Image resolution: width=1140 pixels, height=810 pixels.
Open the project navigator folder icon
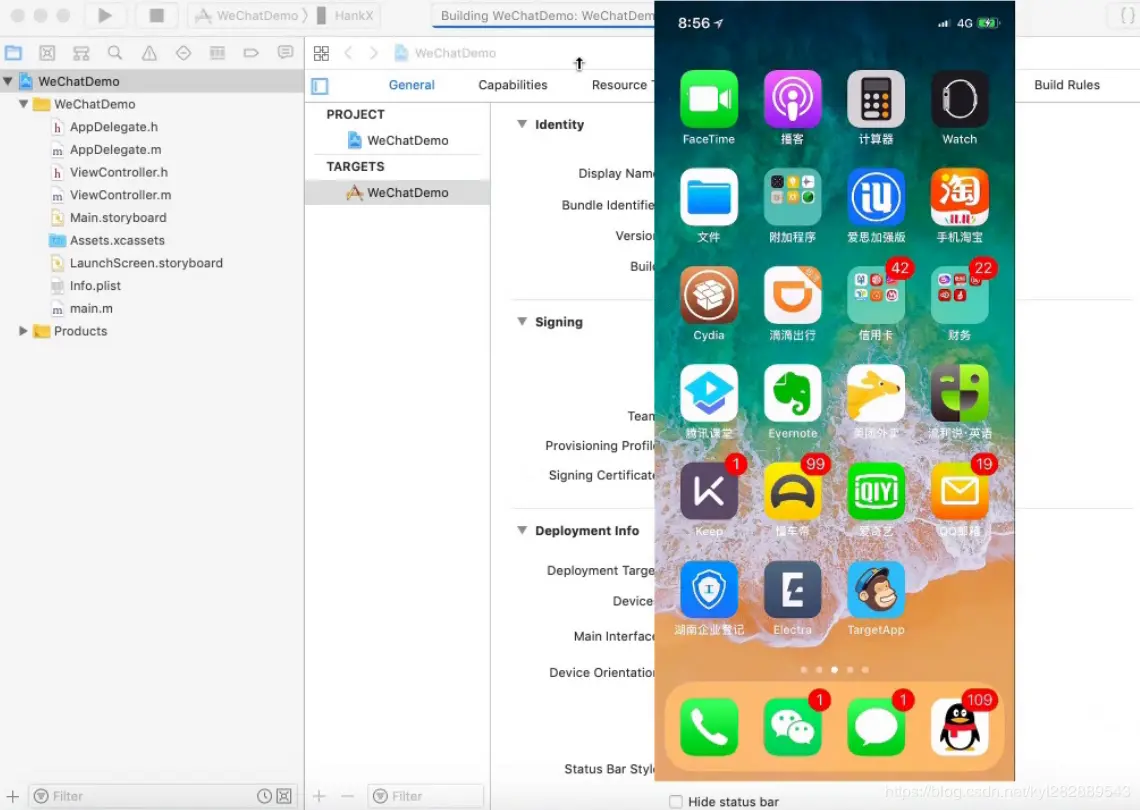pyautogui.click(x=13, y=52)
